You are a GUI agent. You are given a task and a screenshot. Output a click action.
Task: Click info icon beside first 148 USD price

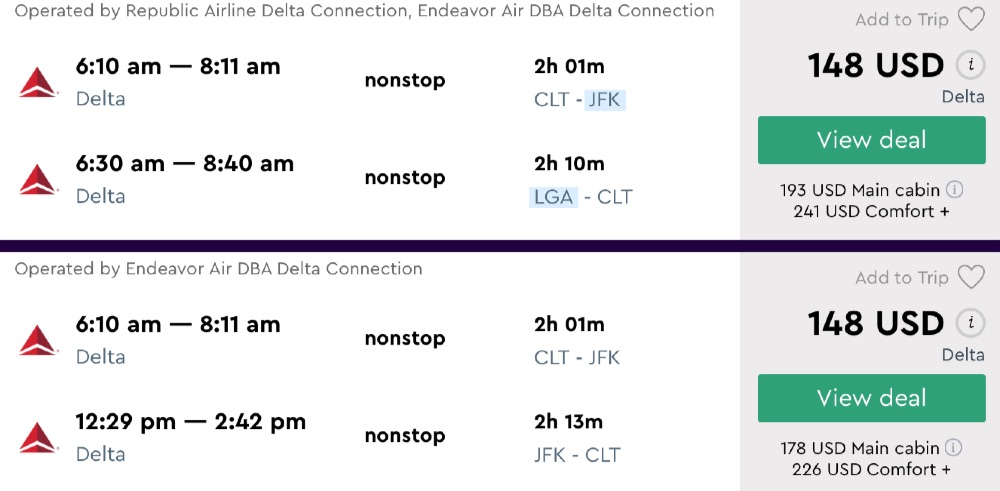pyautogui.click(x=968, y=66)
